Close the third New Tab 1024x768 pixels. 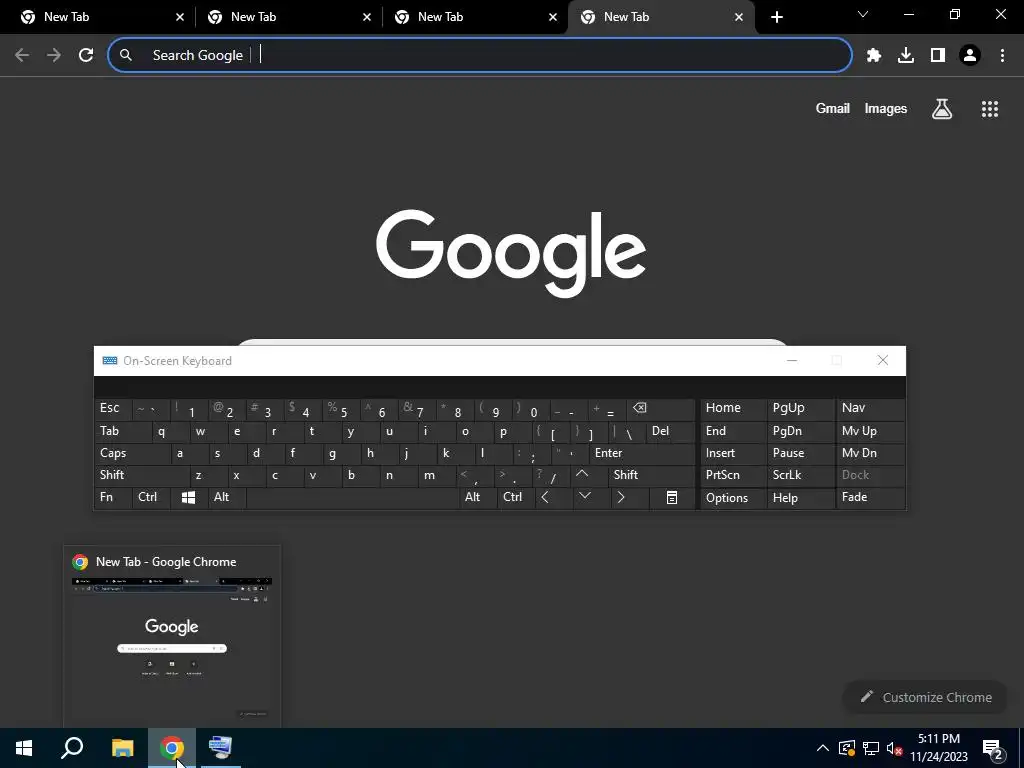coord(552,17)
